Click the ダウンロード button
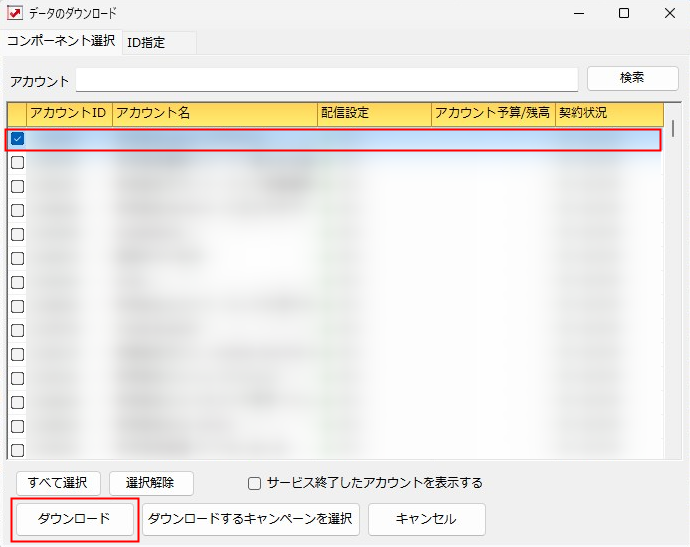 74,519
